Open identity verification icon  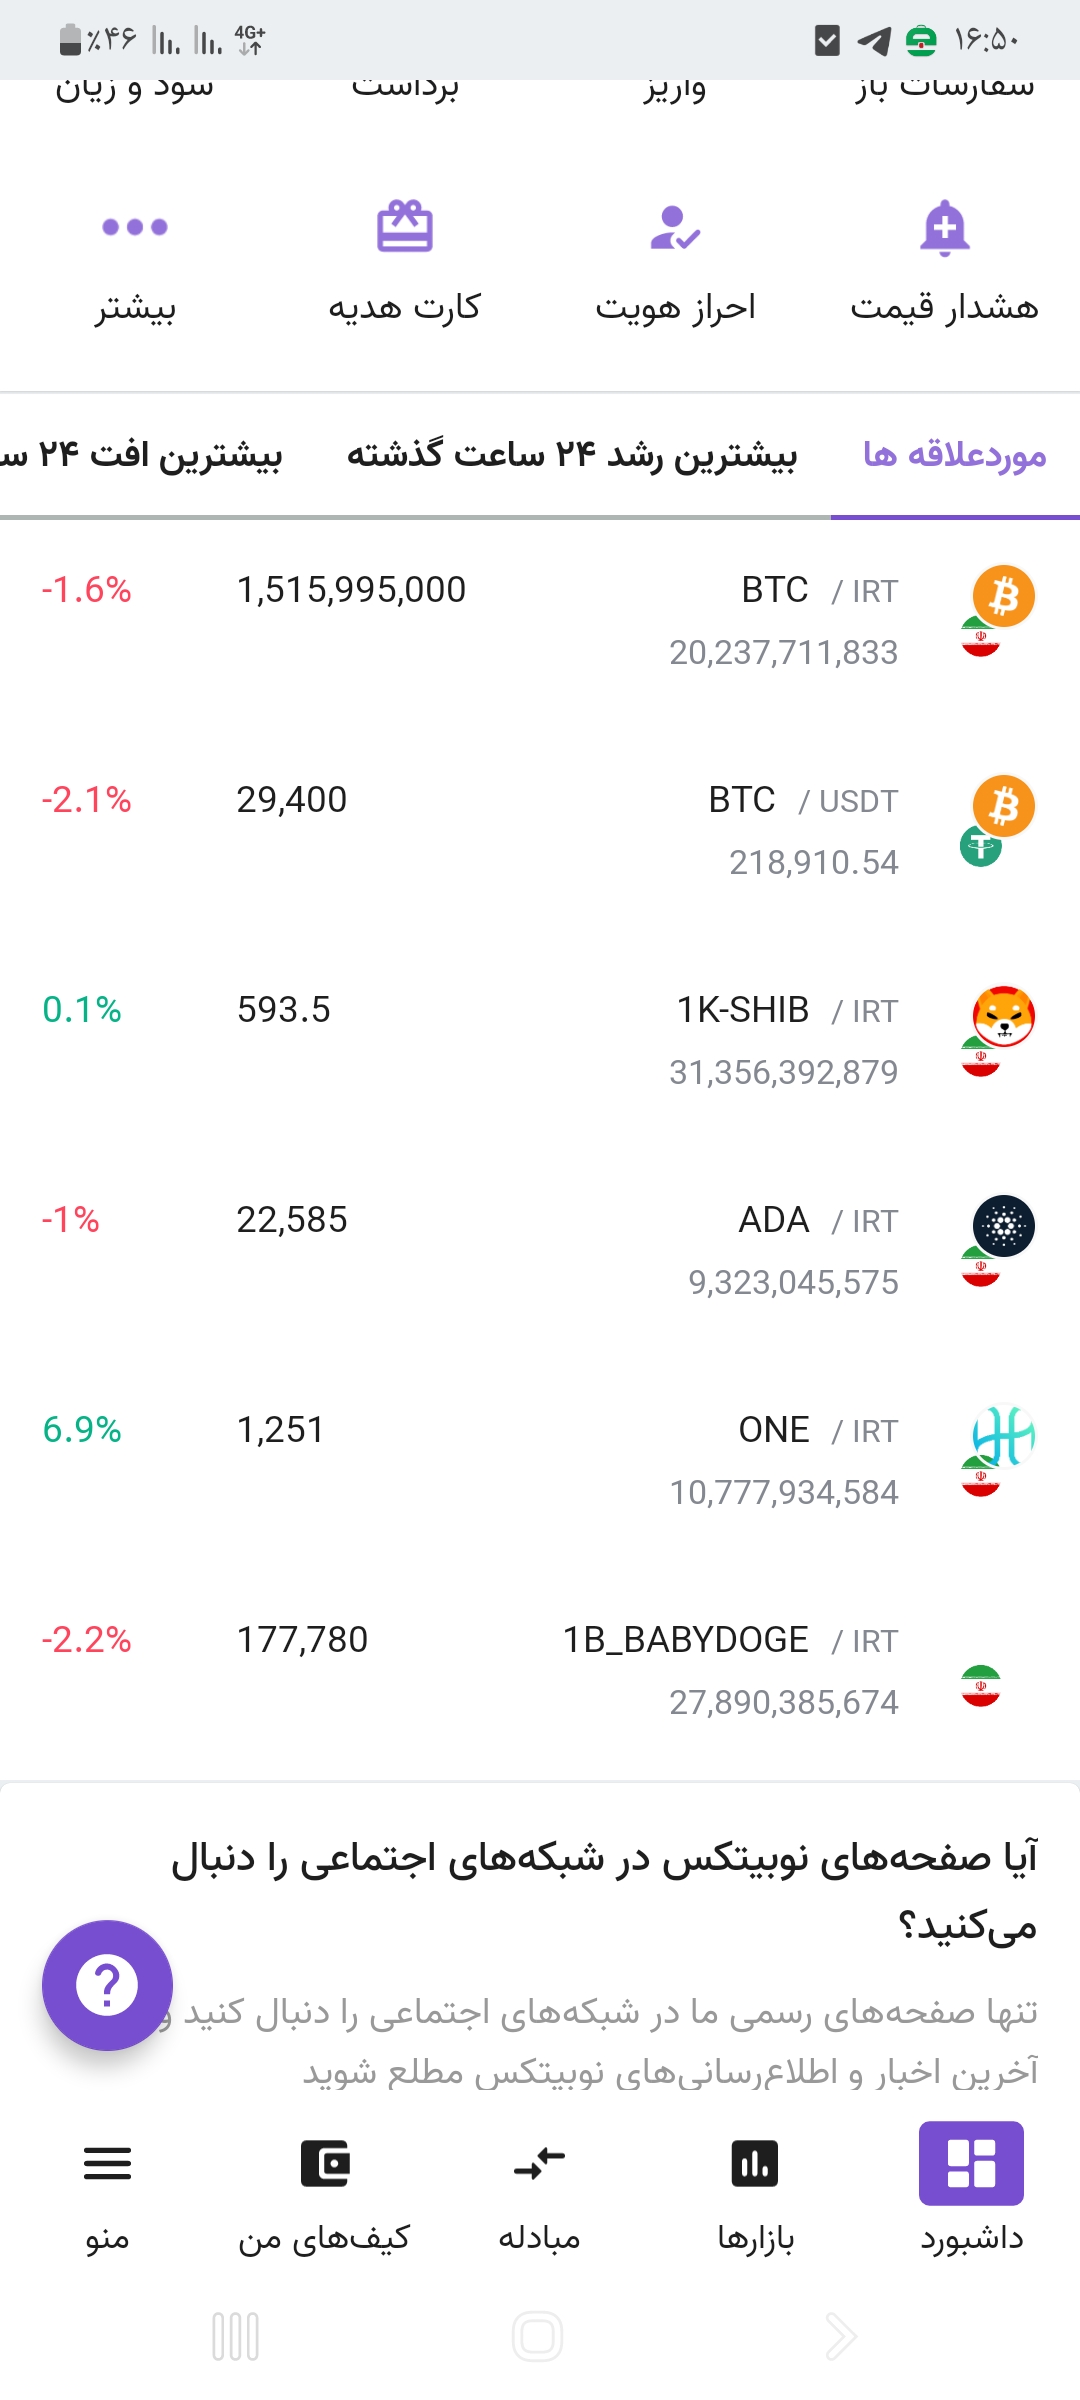click(x=675, y=228)
